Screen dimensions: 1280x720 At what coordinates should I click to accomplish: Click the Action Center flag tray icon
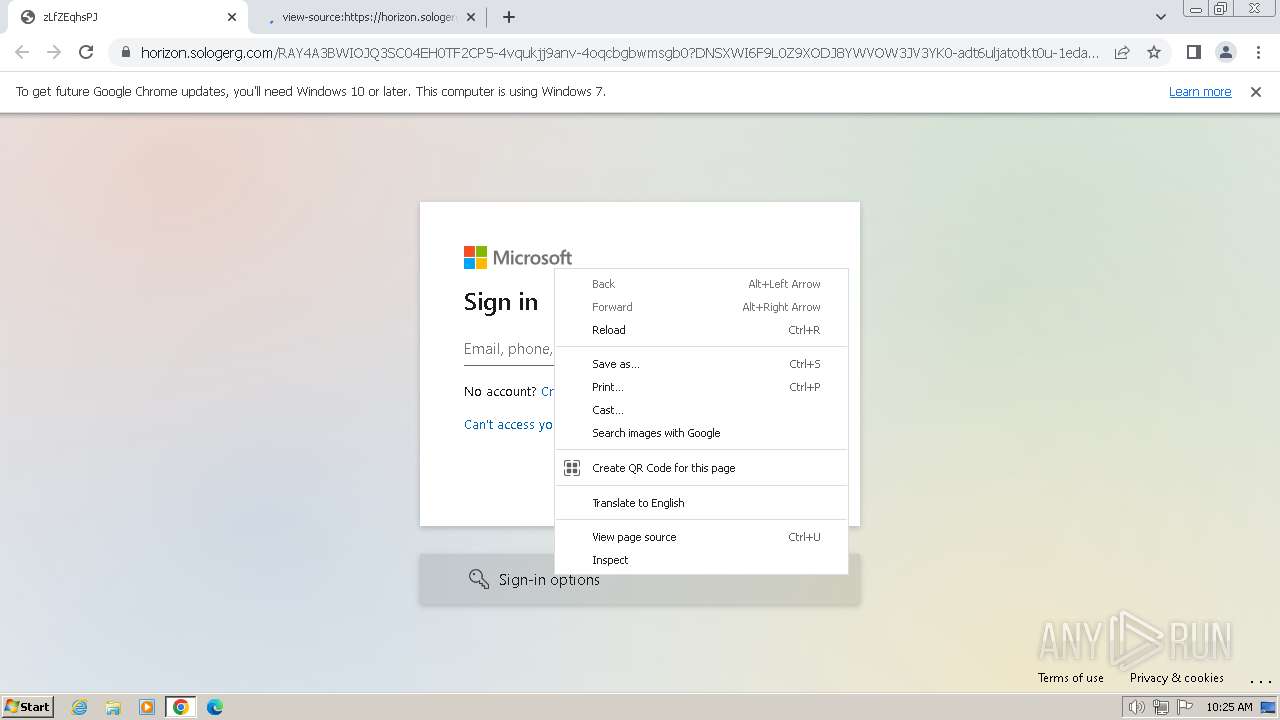coord(1185,707)
